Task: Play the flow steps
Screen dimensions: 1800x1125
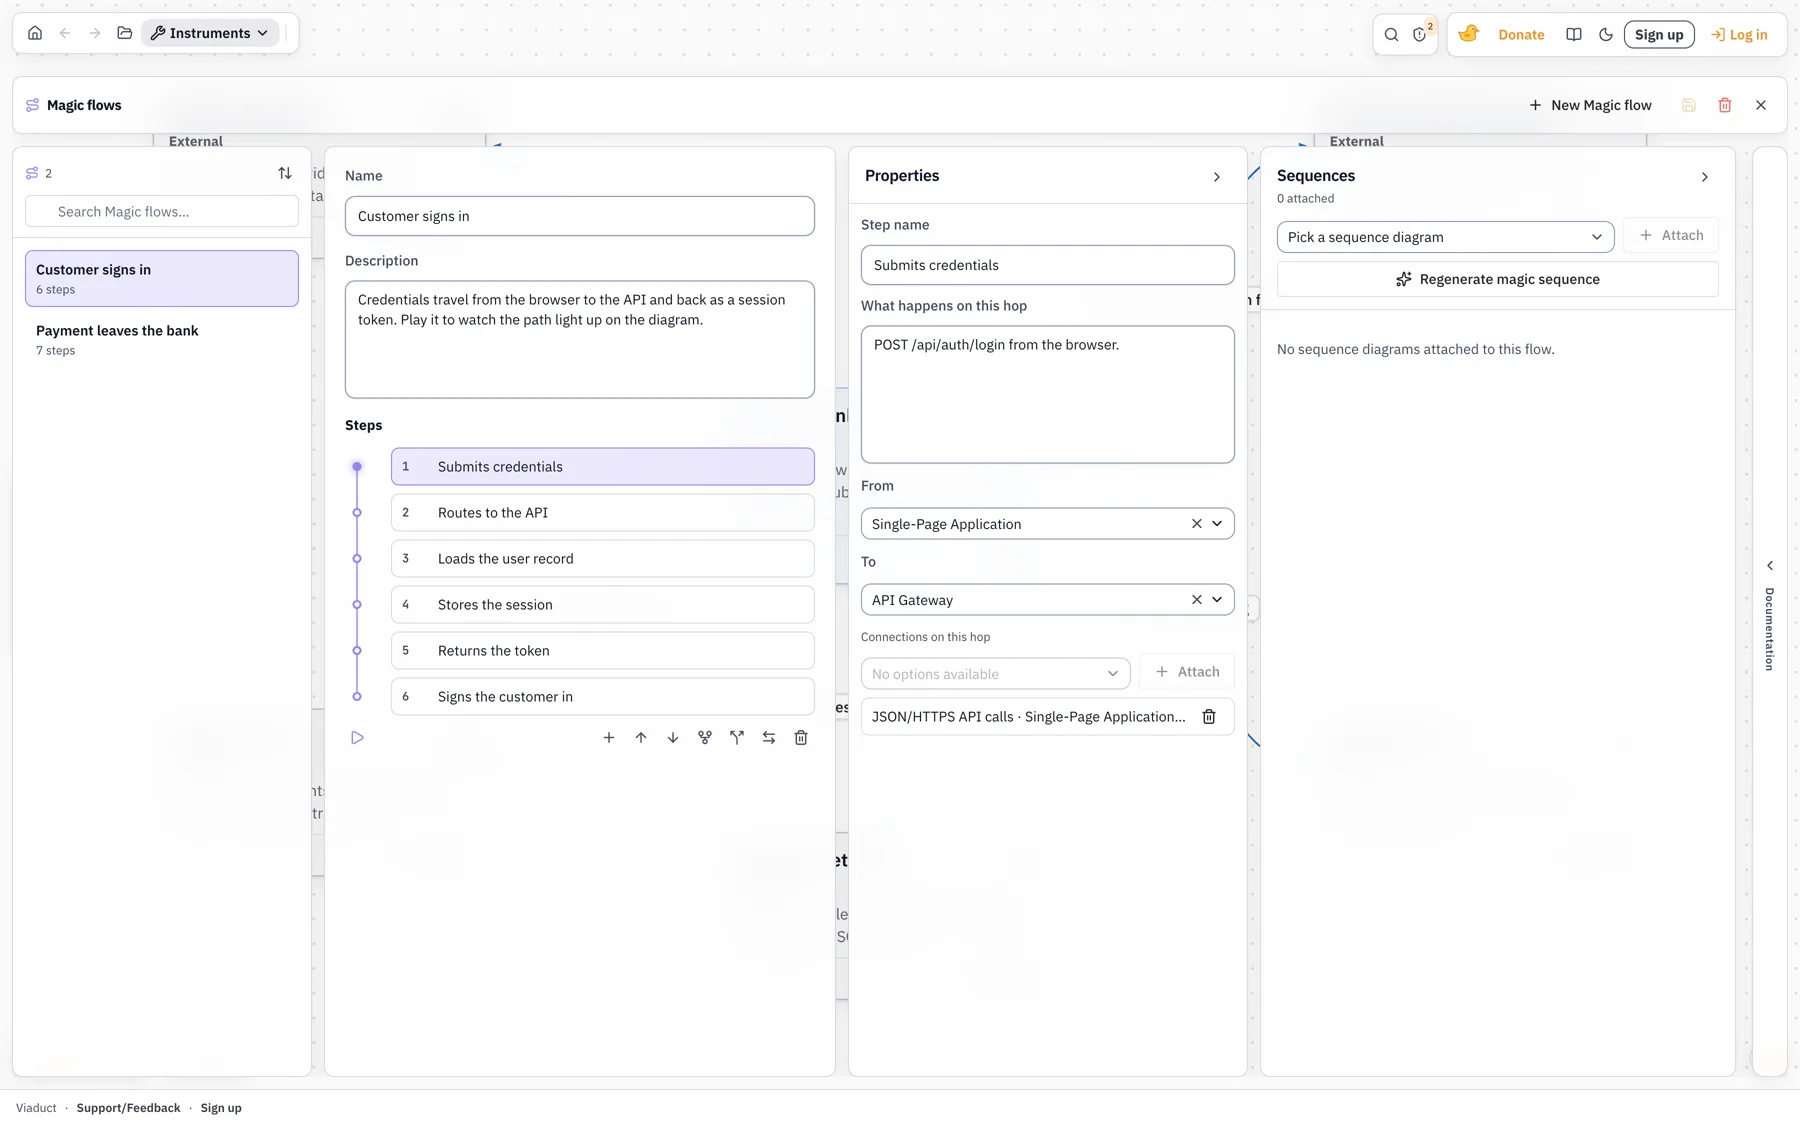Action: [357, 738]
